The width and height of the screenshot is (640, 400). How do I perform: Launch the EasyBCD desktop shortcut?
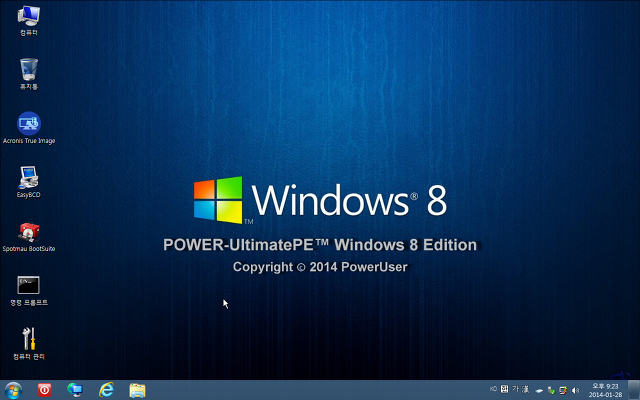(x=29, y=182)
